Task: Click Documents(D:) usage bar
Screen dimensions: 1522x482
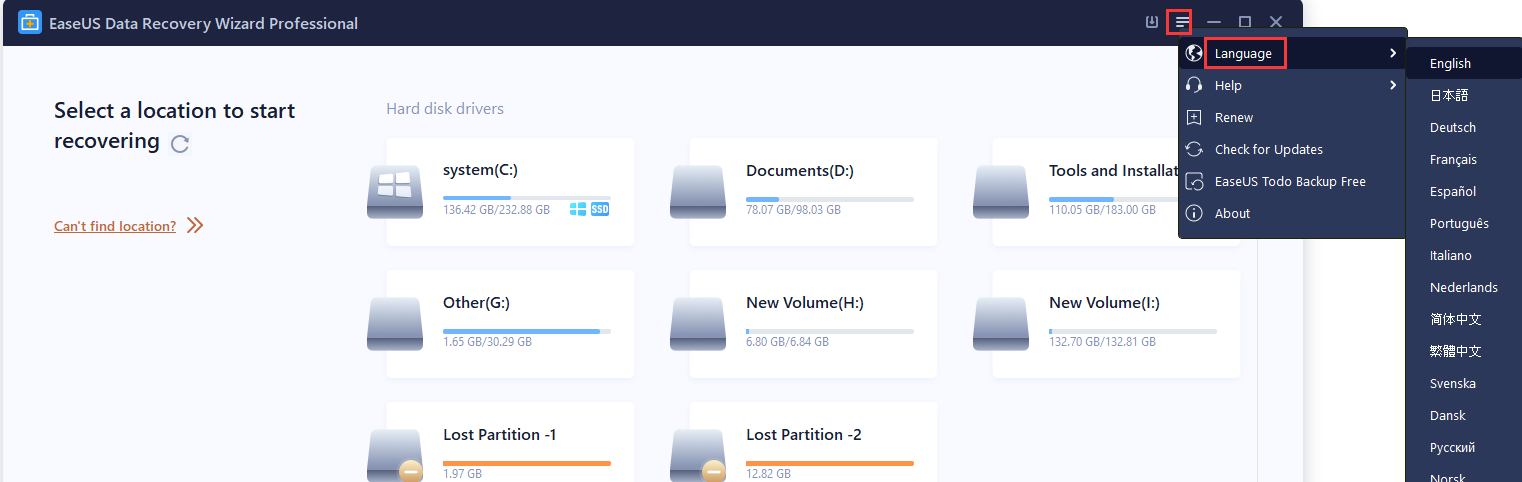Action: click(x=830, y=199)
